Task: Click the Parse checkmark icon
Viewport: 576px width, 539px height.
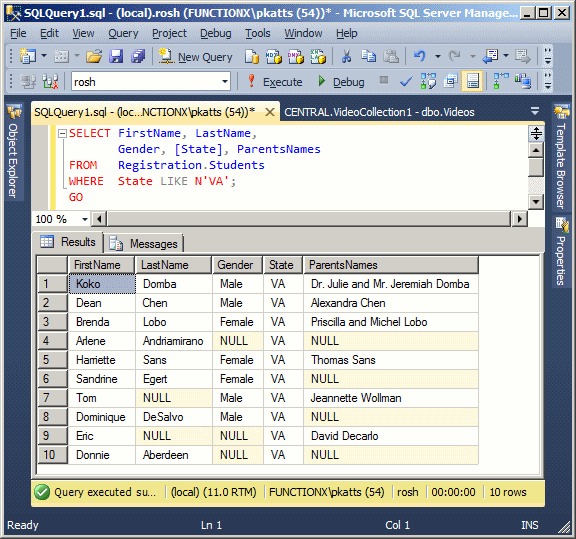Action: pos(406,81)
